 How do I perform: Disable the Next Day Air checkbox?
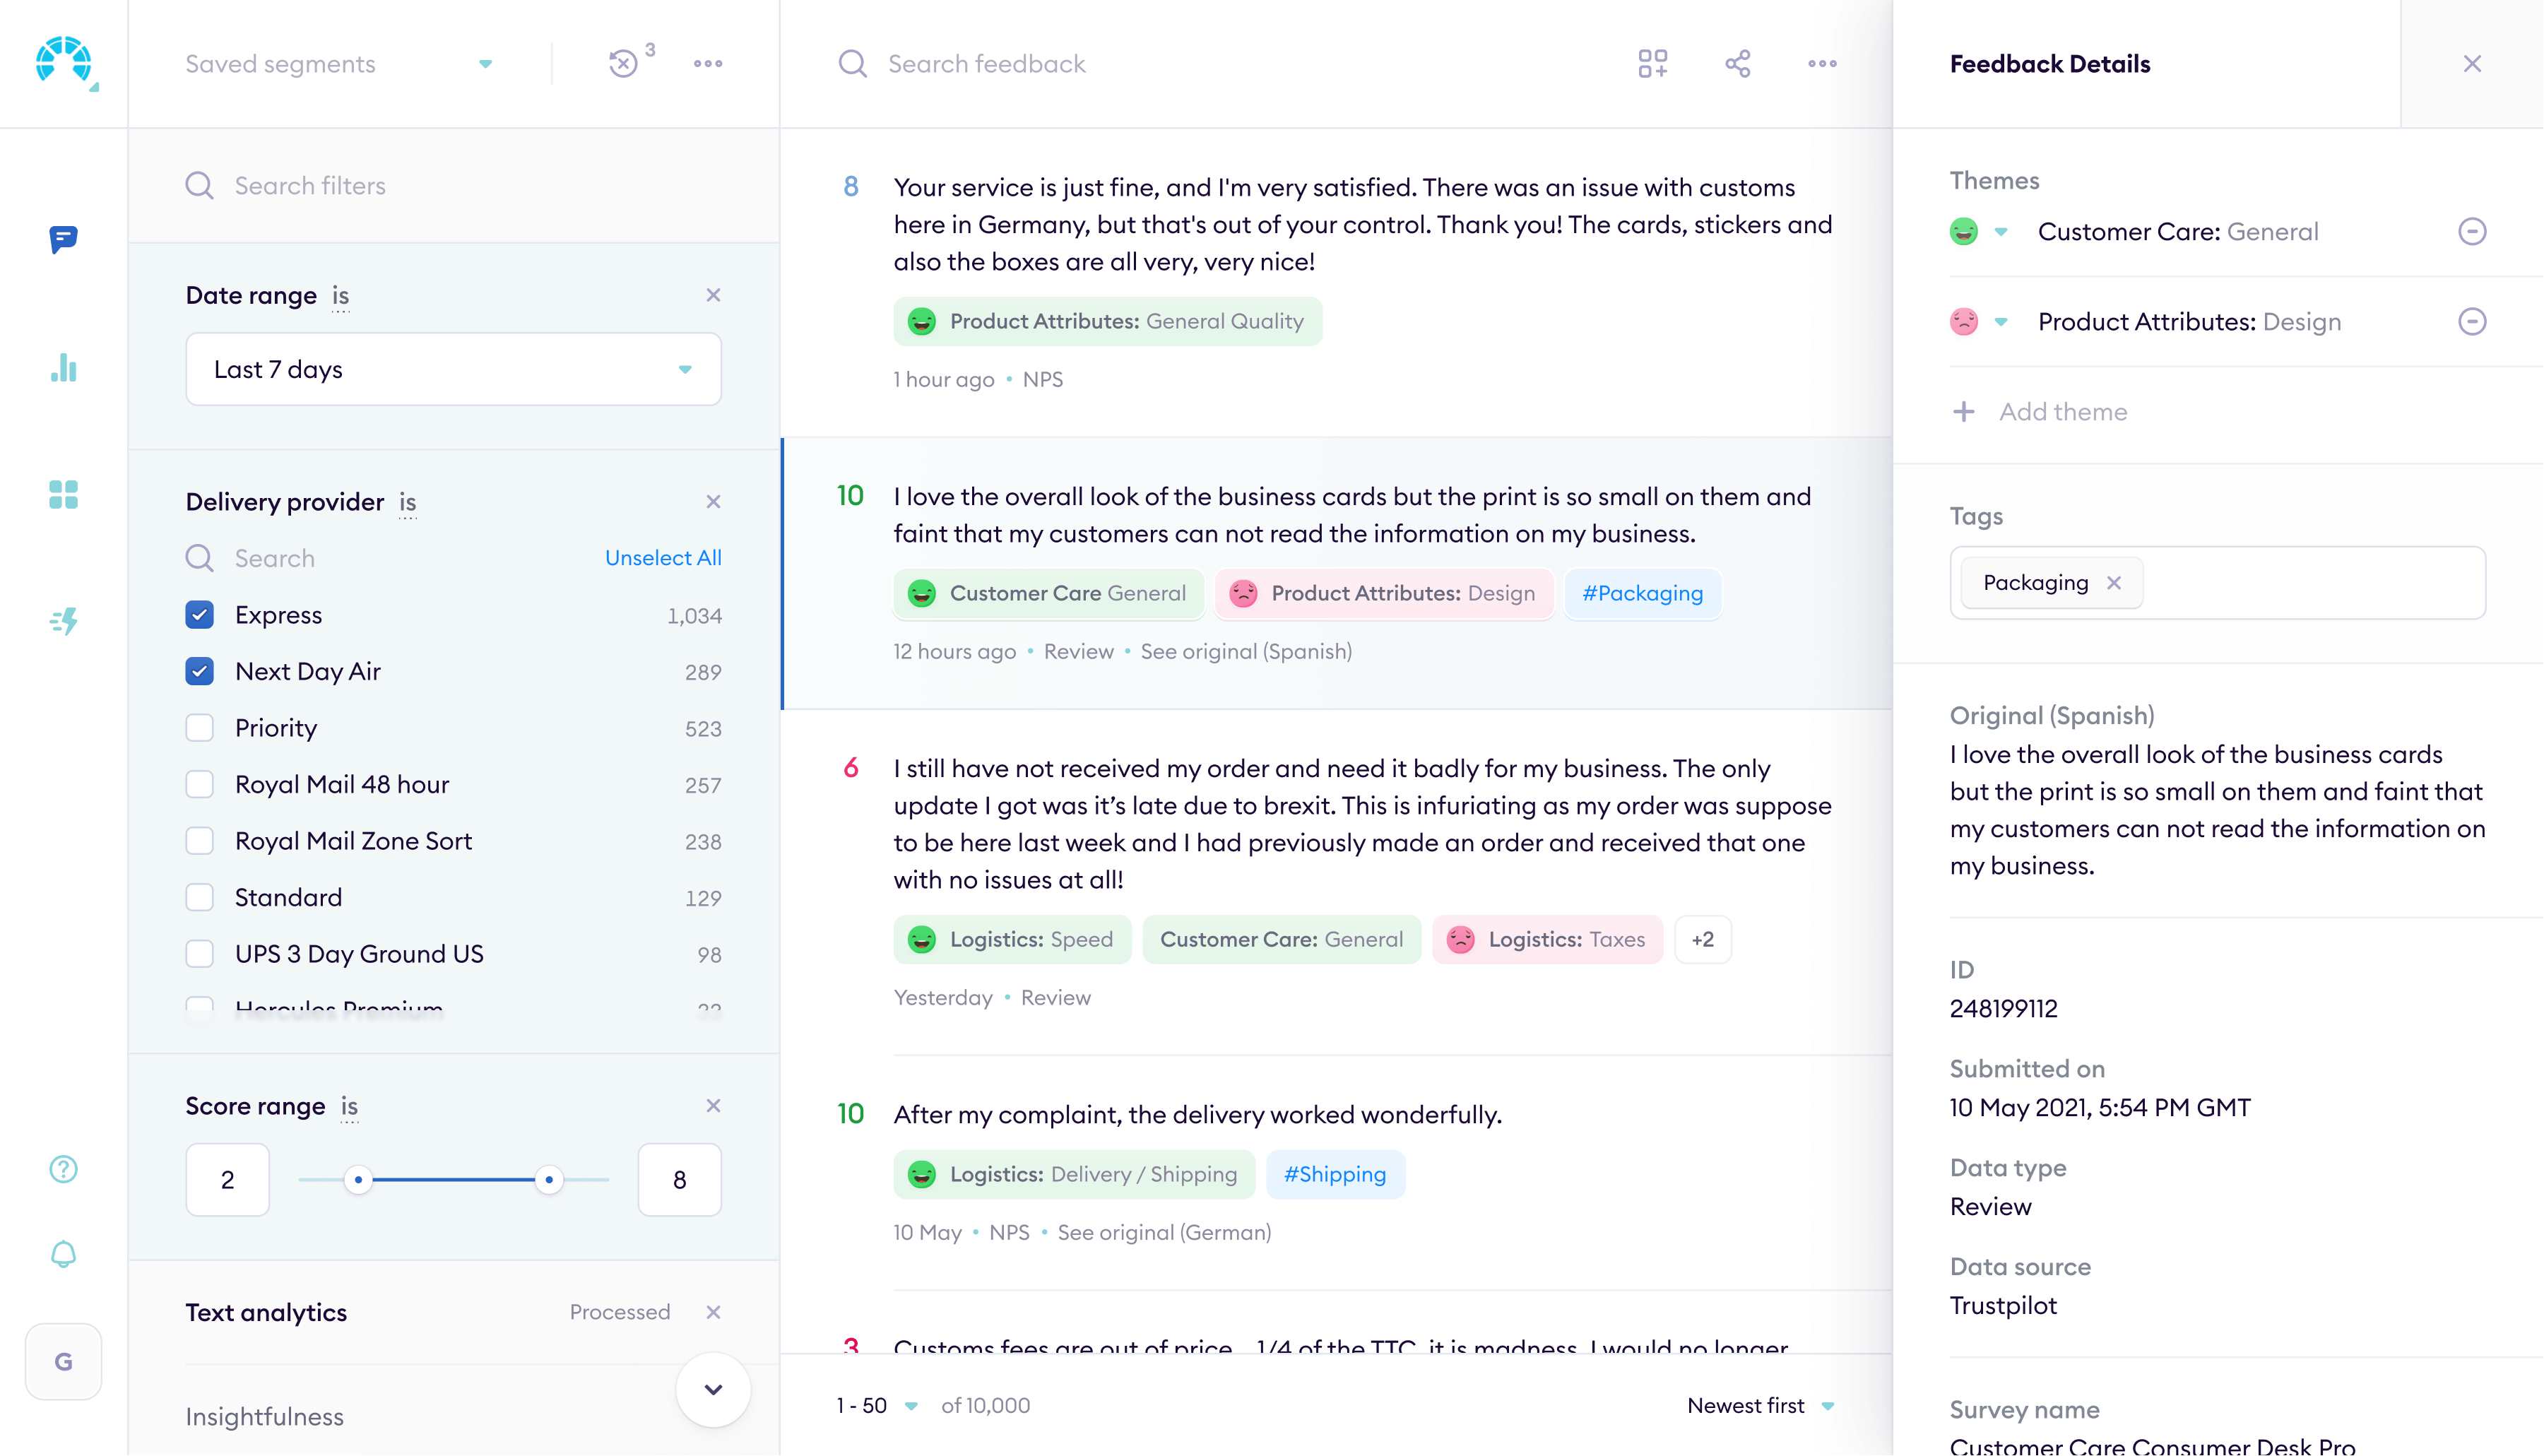point(200,671)
